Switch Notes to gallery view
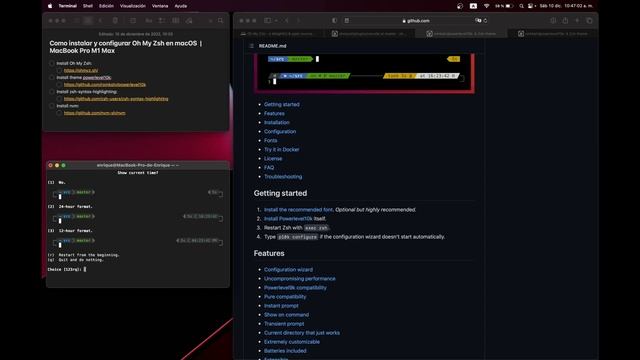 (88, 20)
